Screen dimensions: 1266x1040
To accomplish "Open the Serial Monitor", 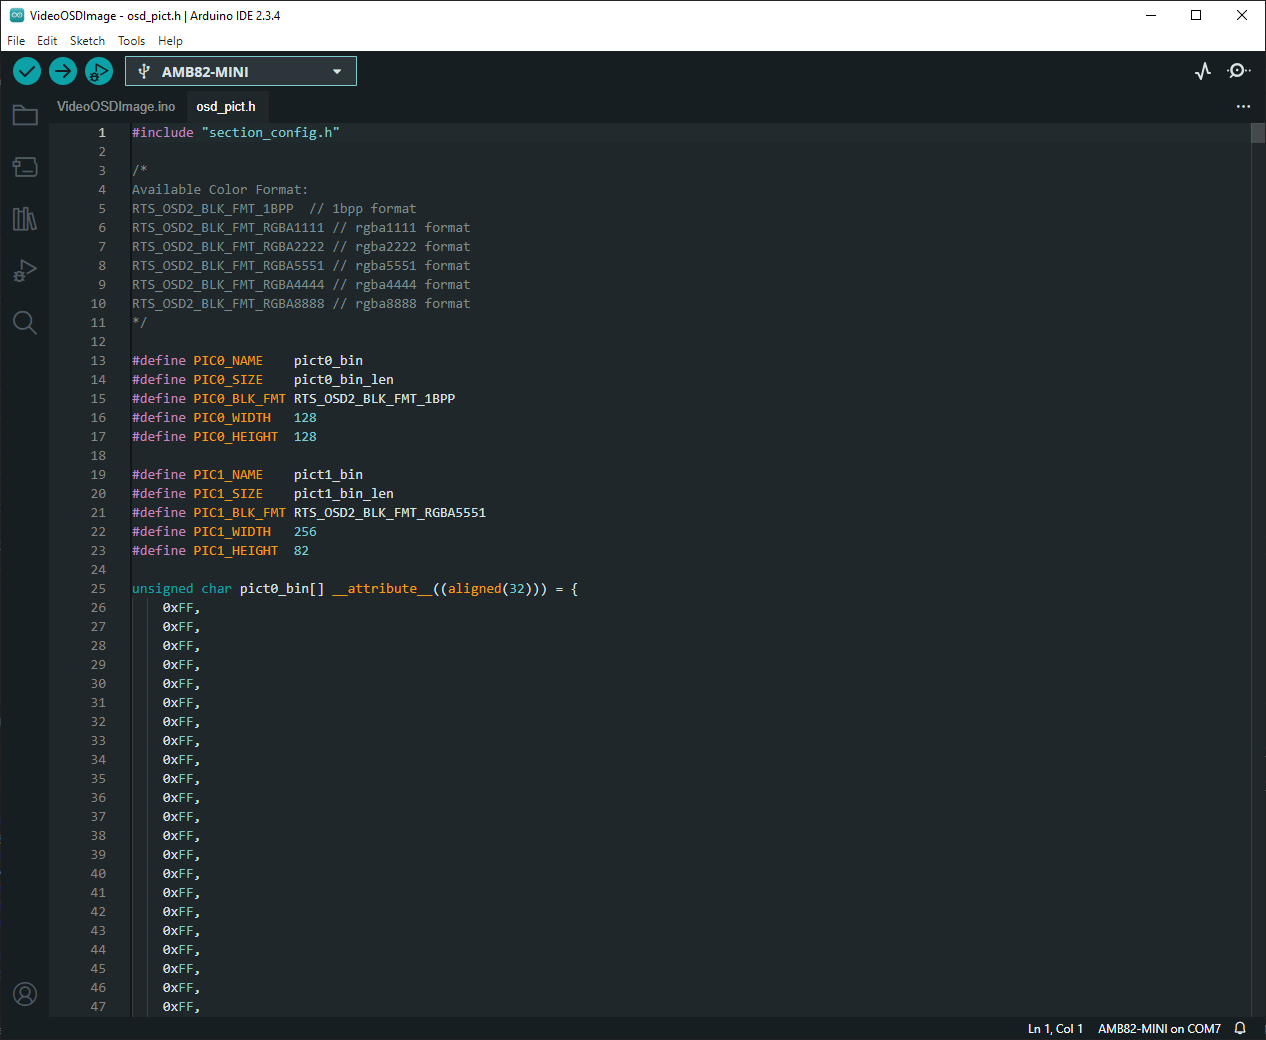I will 1239,71.
